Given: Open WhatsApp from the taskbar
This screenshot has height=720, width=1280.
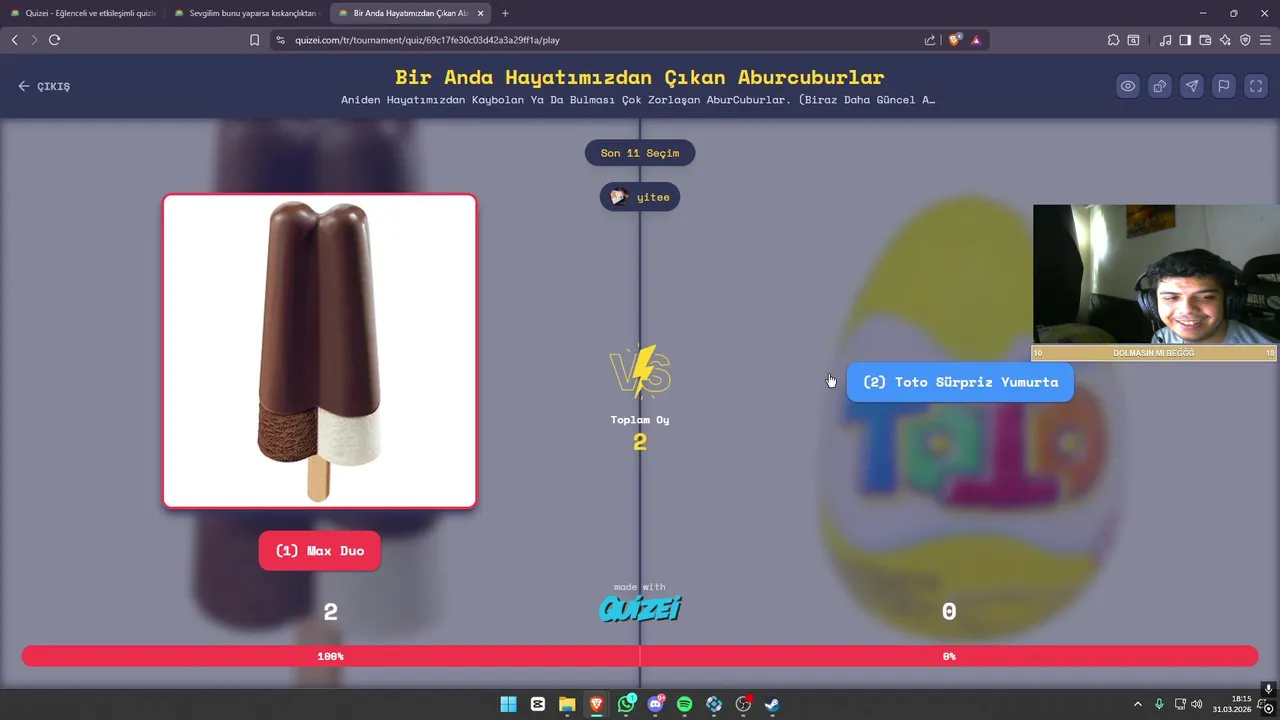Looking at the screenshot, I should click(626, 704).
